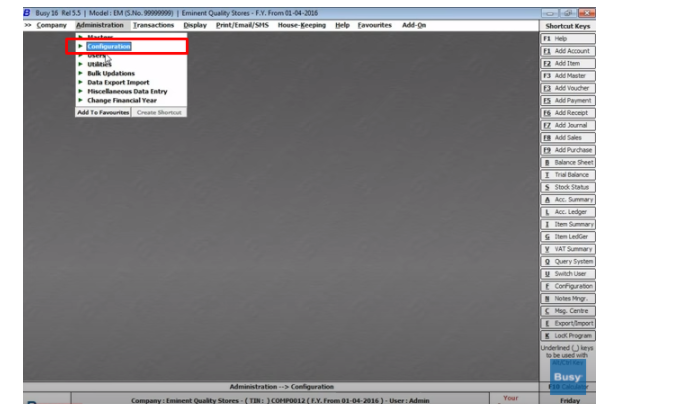The width and height of the screenshot is (687, 404).
Task: Expand arrow beside Change Financial Year
Action: pos(80,100)
